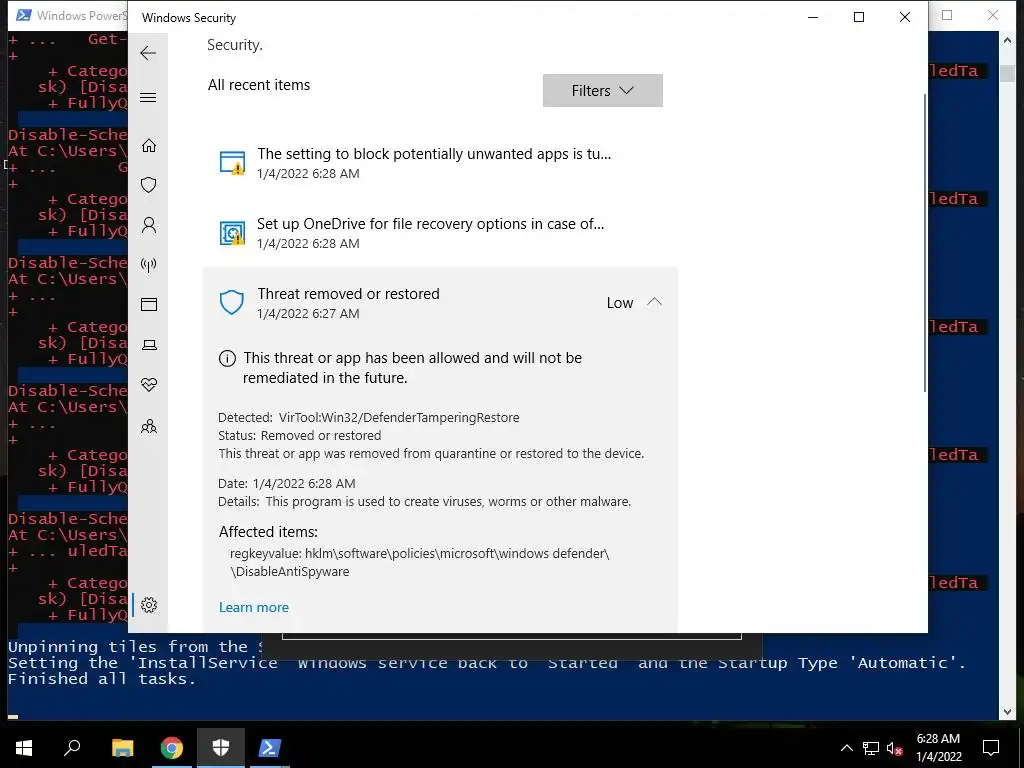Click the PowerShell 'Finished all tasks.' line

[101, 679]
